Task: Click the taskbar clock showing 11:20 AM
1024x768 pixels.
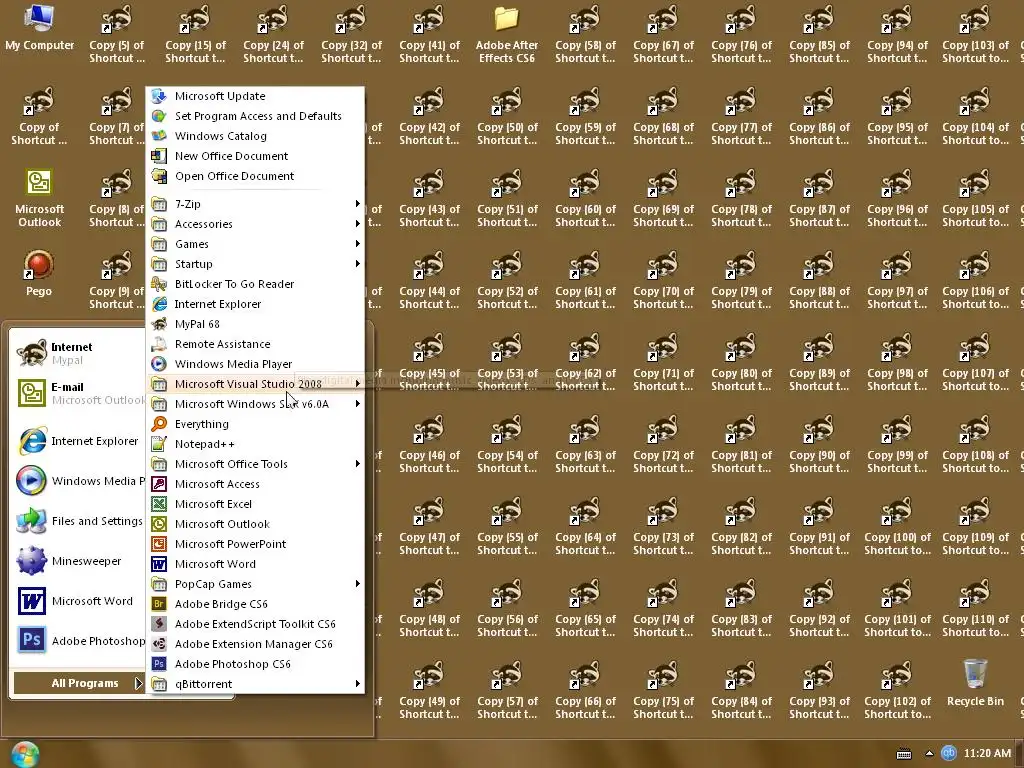Action: click(x=987, y=753)
